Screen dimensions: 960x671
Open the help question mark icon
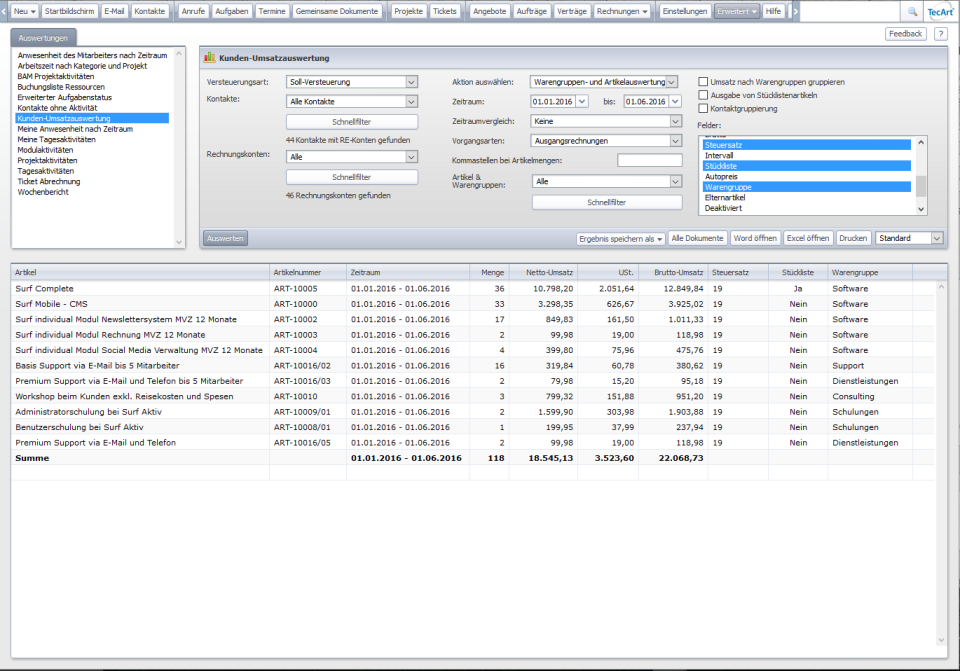pyautogui.click(x=940, y=34)
